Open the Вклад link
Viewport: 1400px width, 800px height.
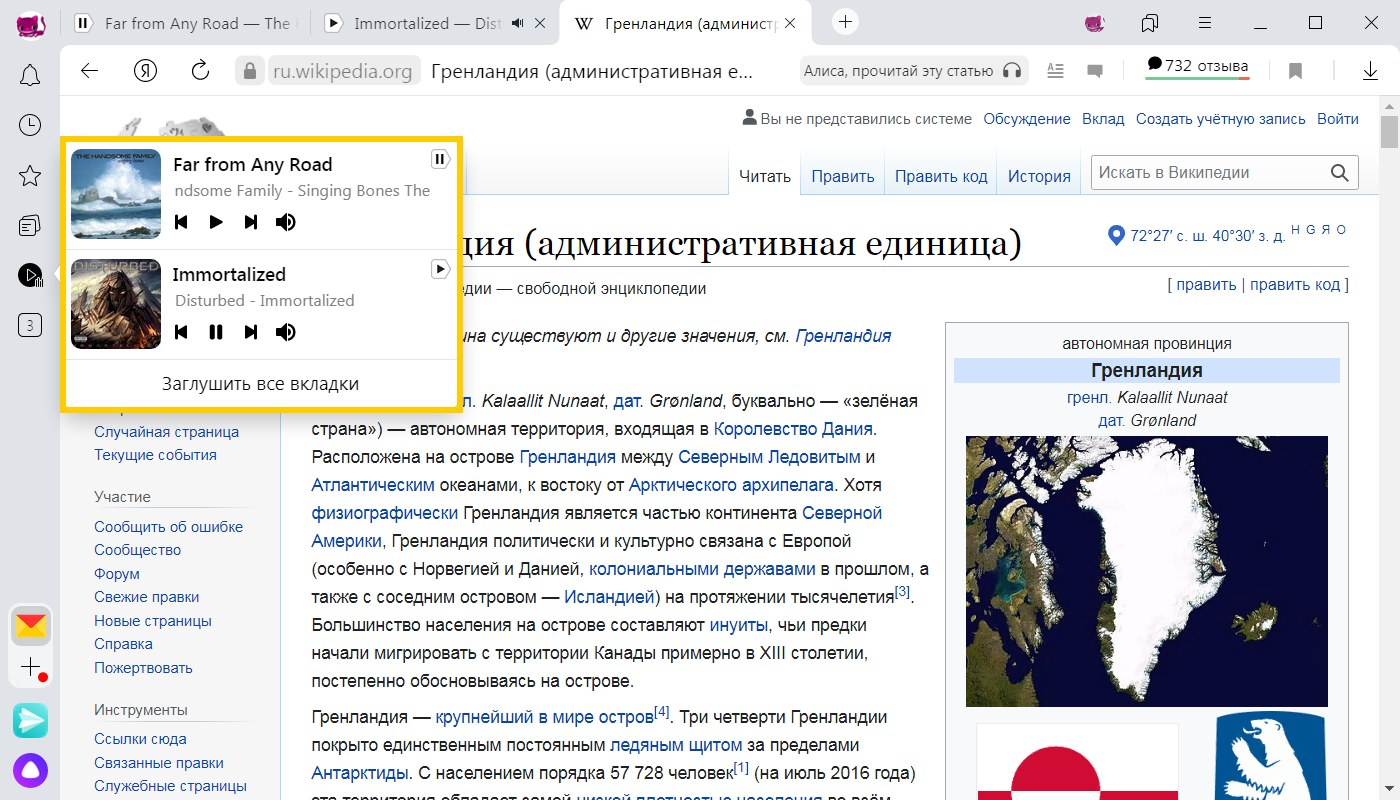[1103, 118]
